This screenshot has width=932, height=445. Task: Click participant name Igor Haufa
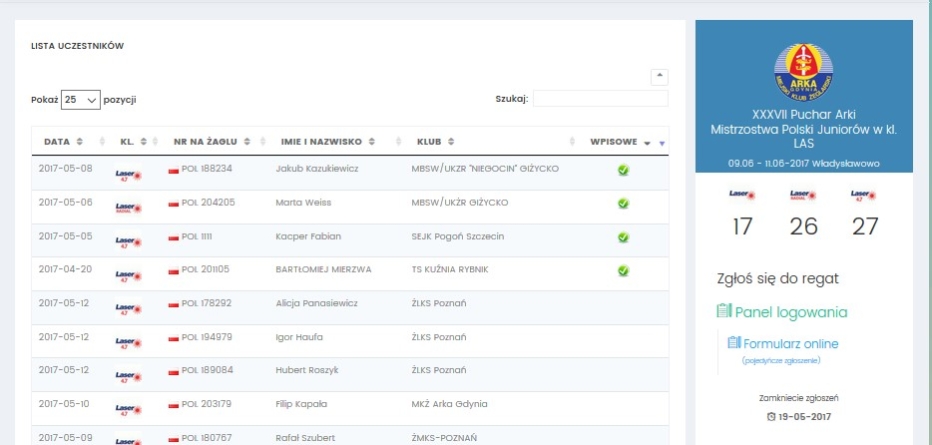pos(299,337)
